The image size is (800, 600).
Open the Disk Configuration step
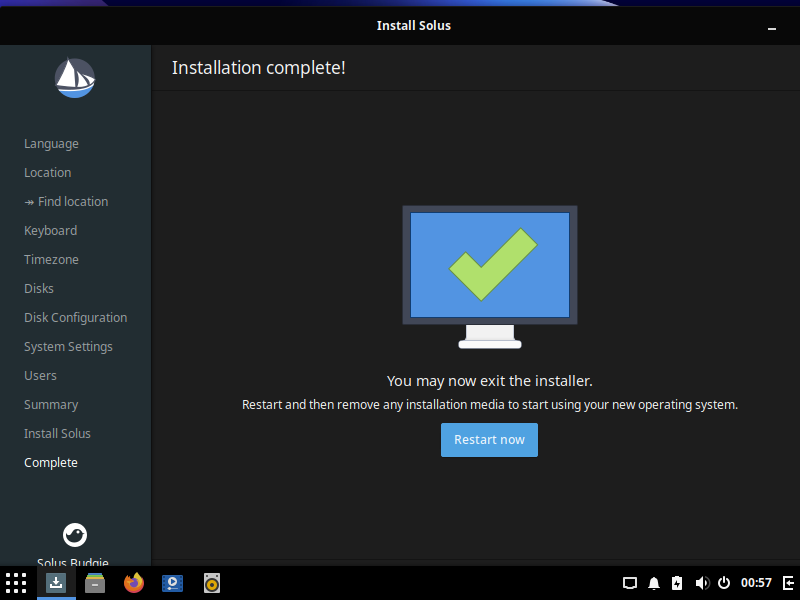[x=76, y=317]
